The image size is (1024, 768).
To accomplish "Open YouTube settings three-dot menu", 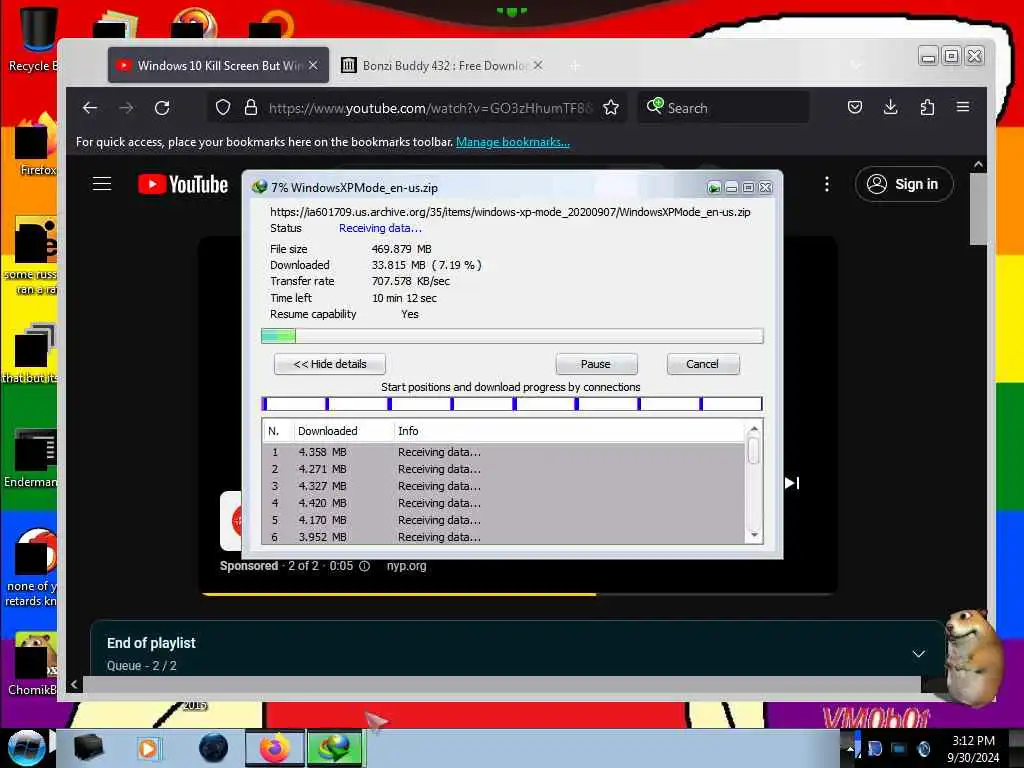I will point(827,184).
